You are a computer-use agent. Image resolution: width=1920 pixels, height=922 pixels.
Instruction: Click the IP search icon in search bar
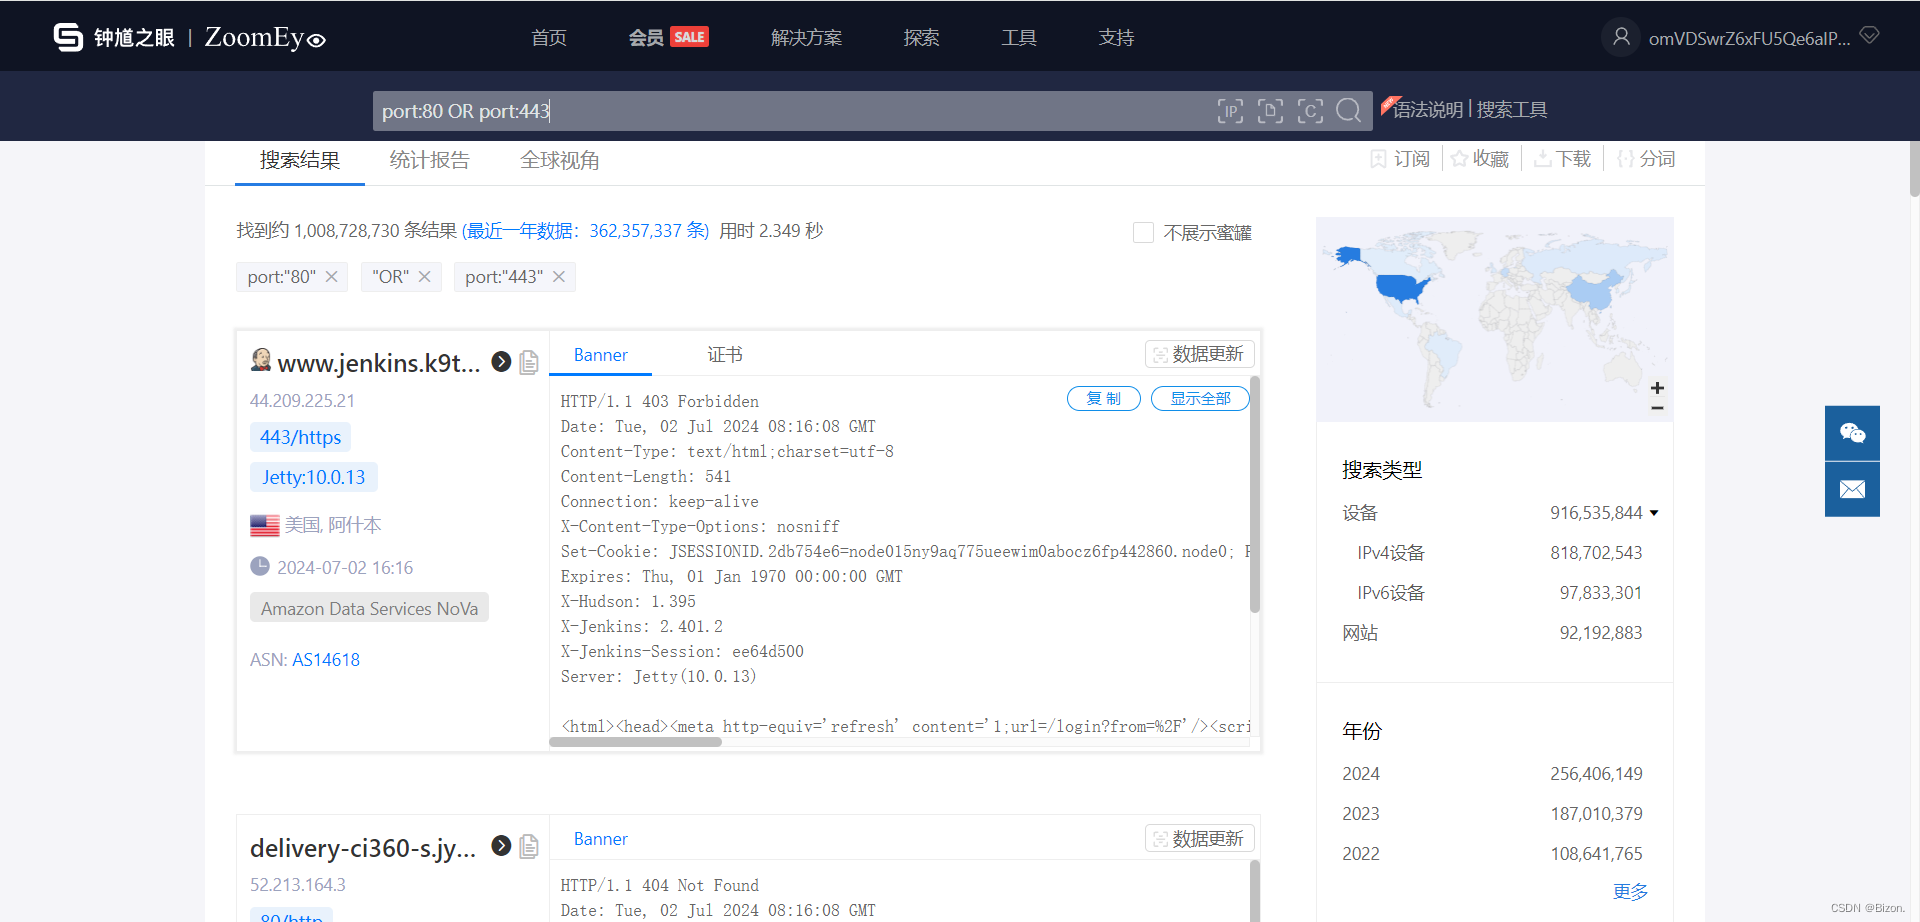click(x=1230, y=111)
